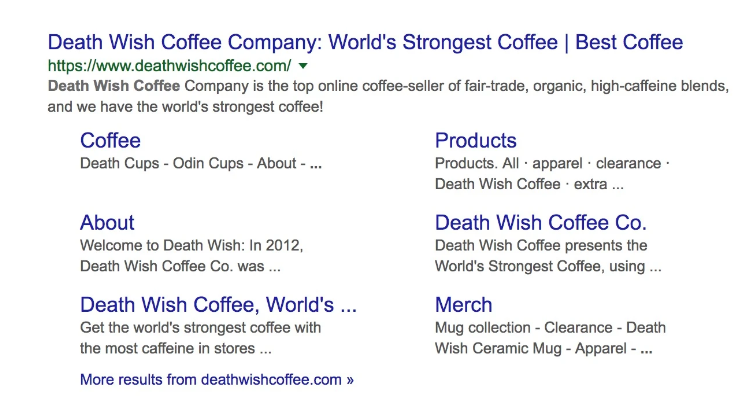754x410 pixels.
Task: Open the Merch sitelink
Action: (x=464, y=305)
